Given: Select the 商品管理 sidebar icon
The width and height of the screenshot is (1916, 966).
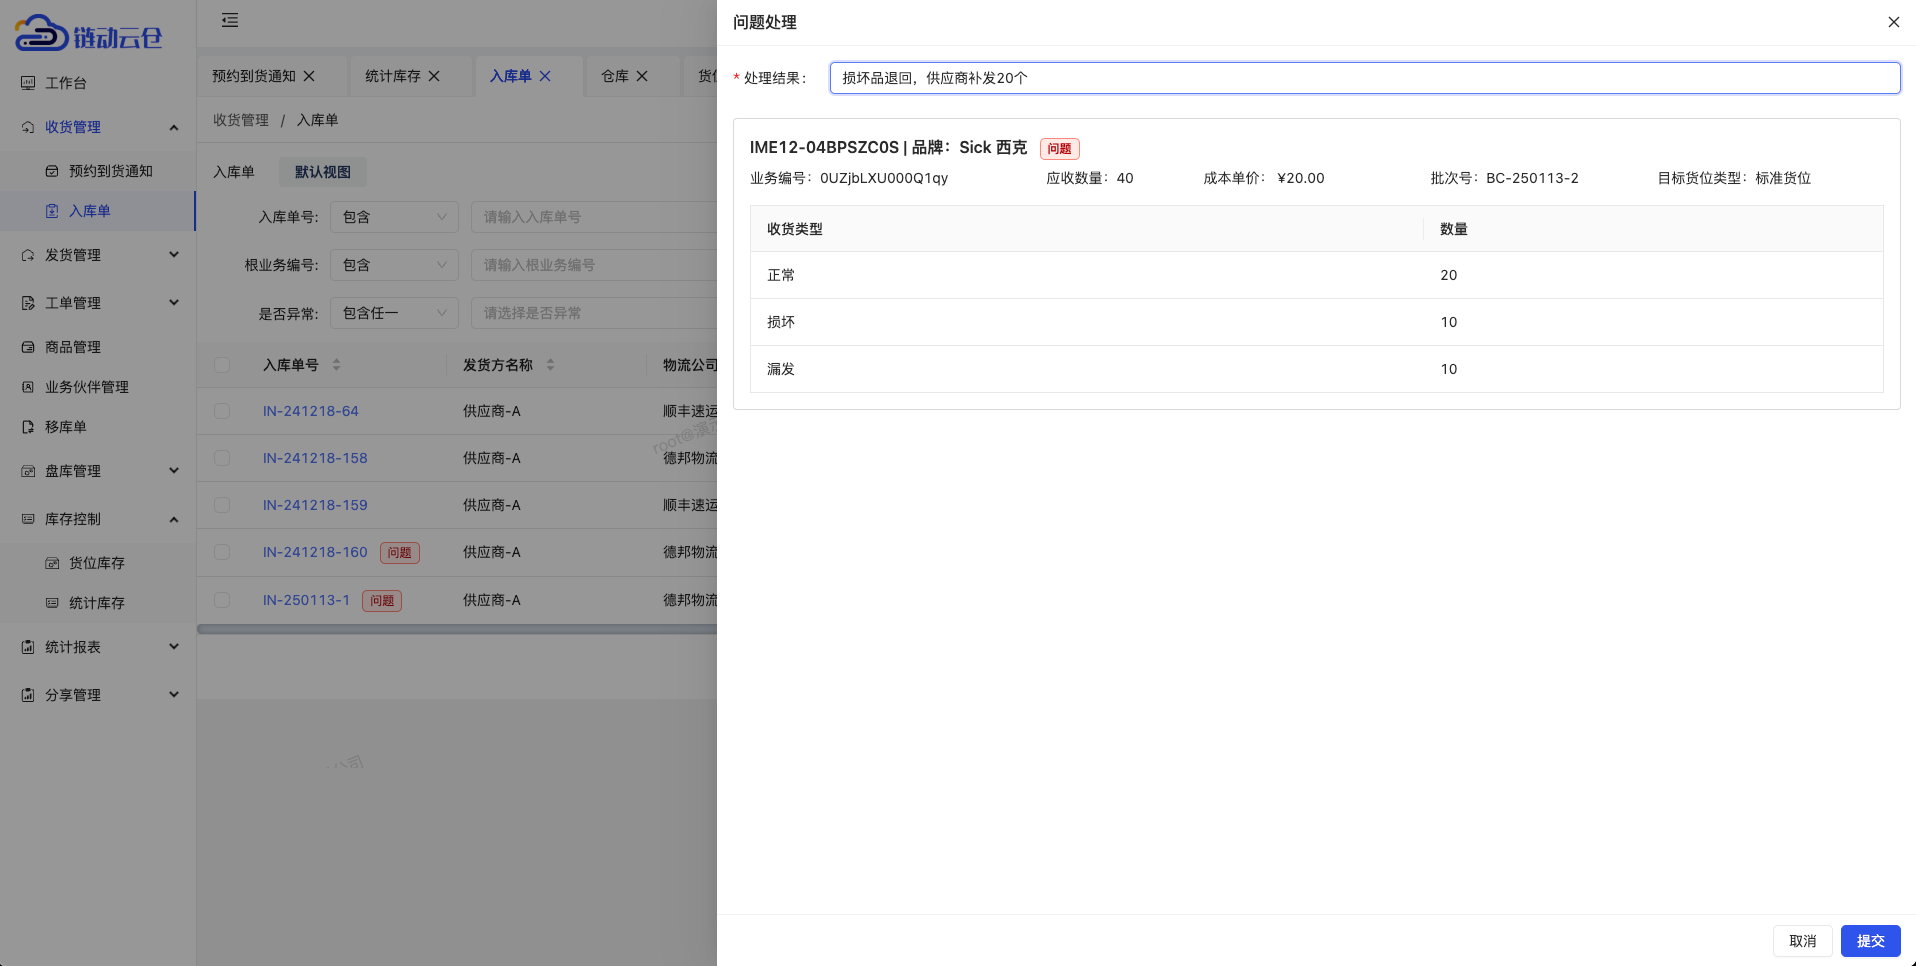Looking at the screenshot, I should point(27,347).
